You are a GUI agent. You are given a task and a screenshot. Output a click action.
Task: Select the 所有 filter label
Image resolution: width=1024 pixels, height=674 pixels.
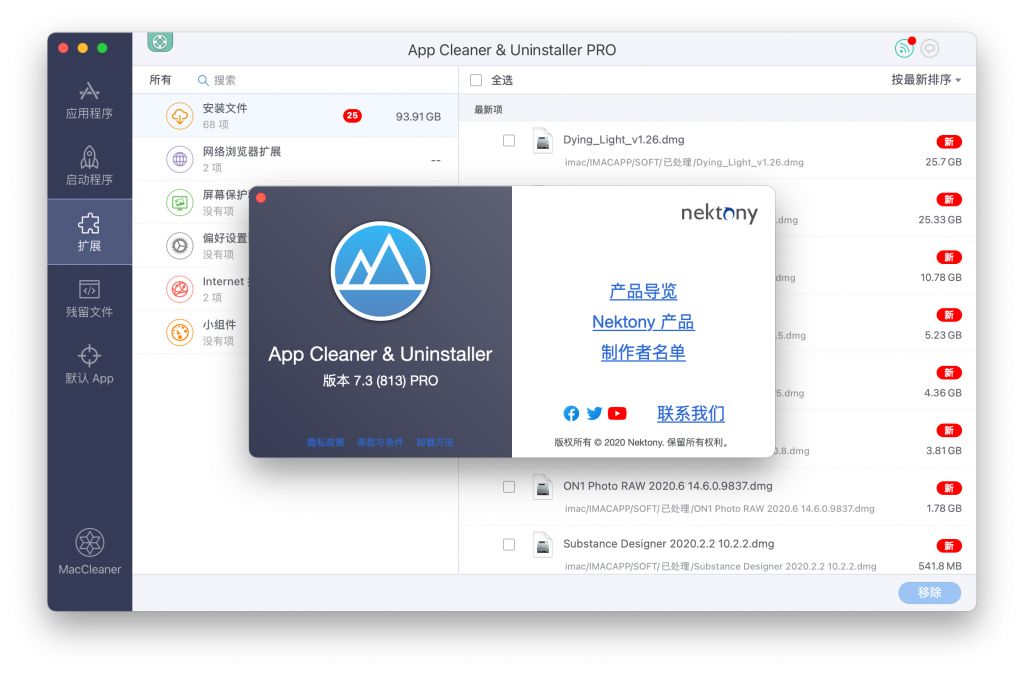click(160, 80)
